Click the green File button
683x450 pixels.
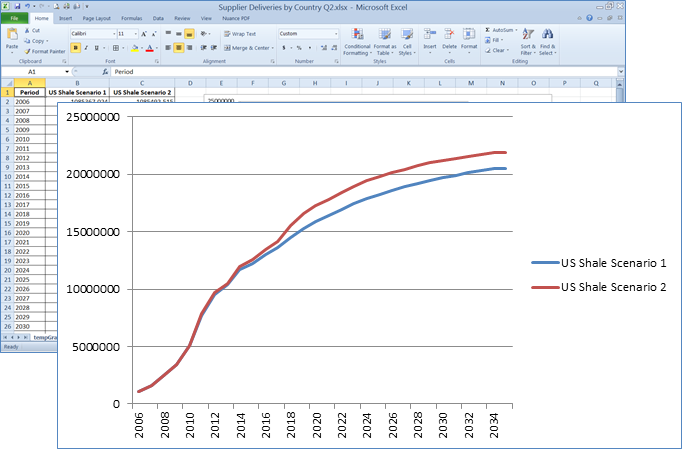click(15, 18)
